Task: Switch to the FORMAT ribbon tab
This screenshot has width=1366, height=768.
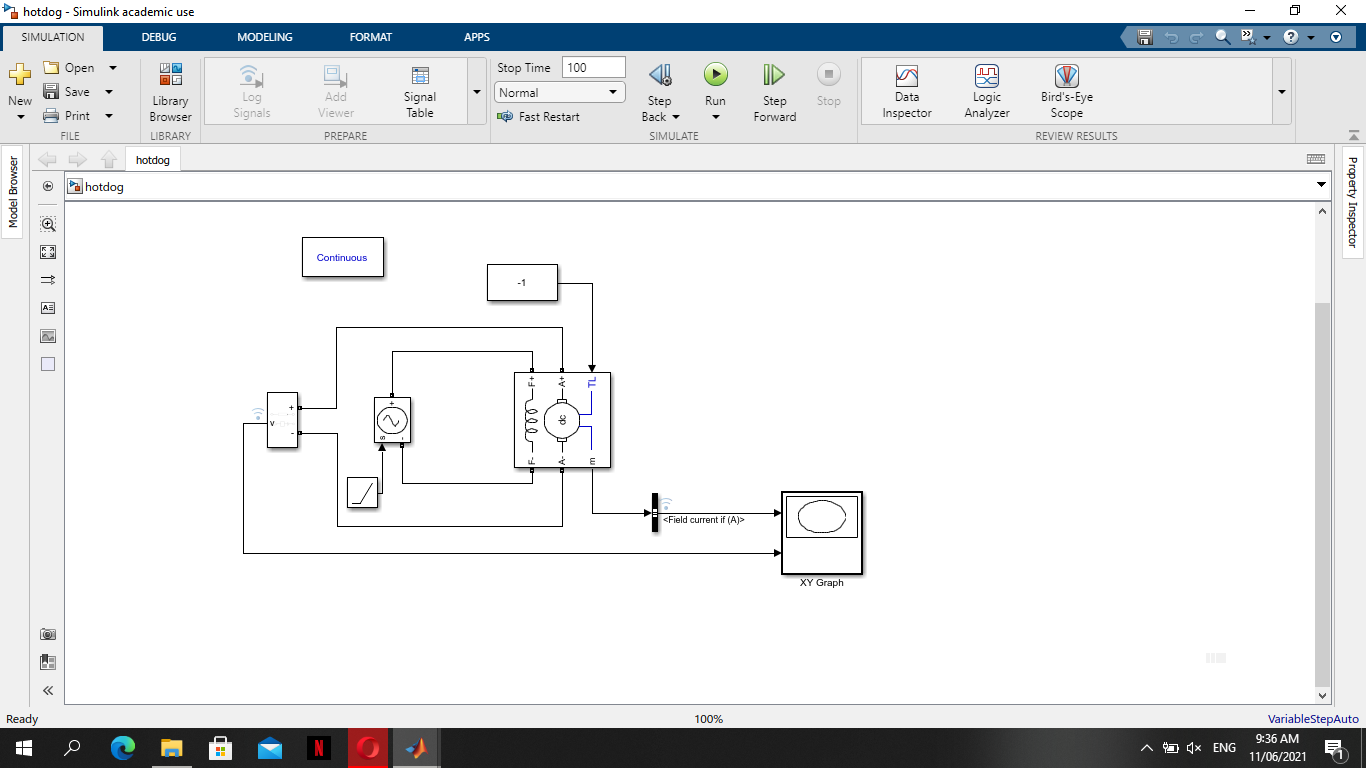Action: click(370, 37)
